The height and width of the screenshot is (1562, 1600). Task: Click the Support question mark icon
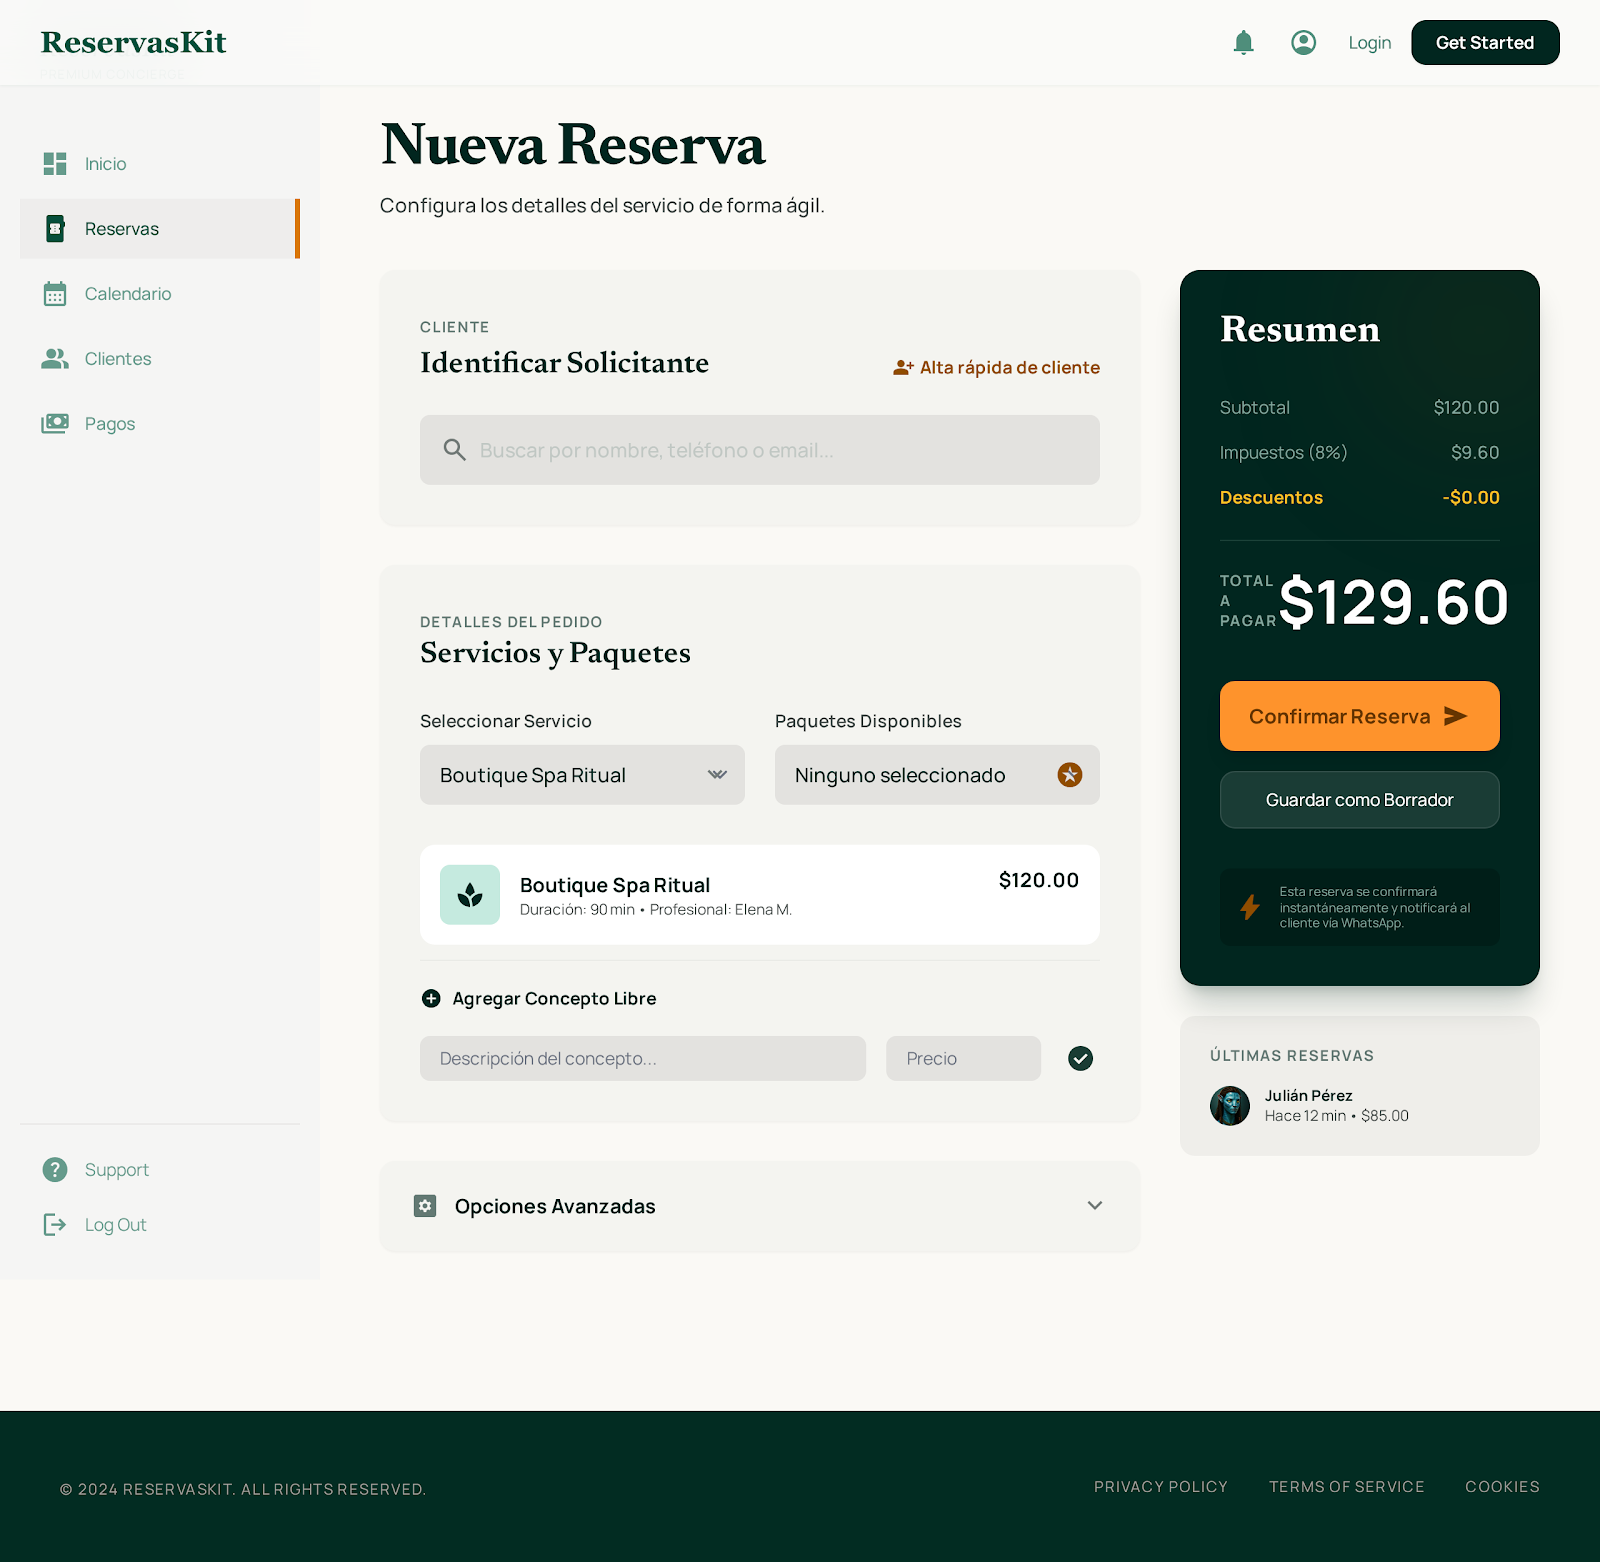(x=55, y=1169)
